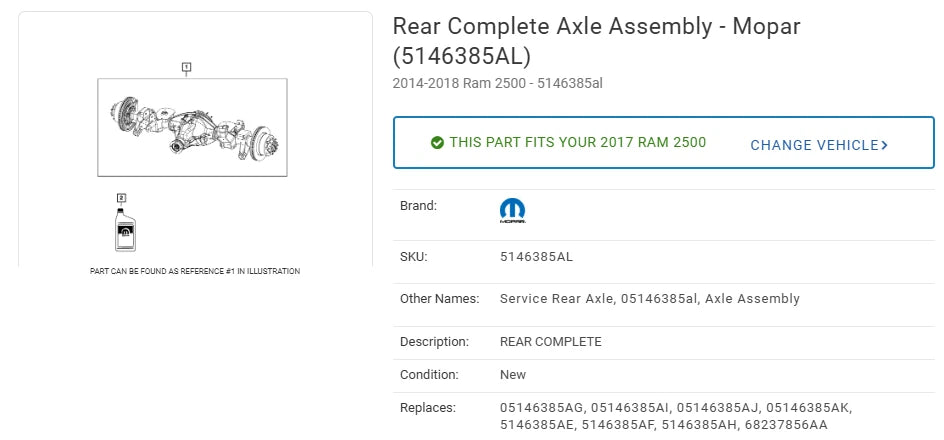Click the green checkmark fitment icon

point(438,143)
